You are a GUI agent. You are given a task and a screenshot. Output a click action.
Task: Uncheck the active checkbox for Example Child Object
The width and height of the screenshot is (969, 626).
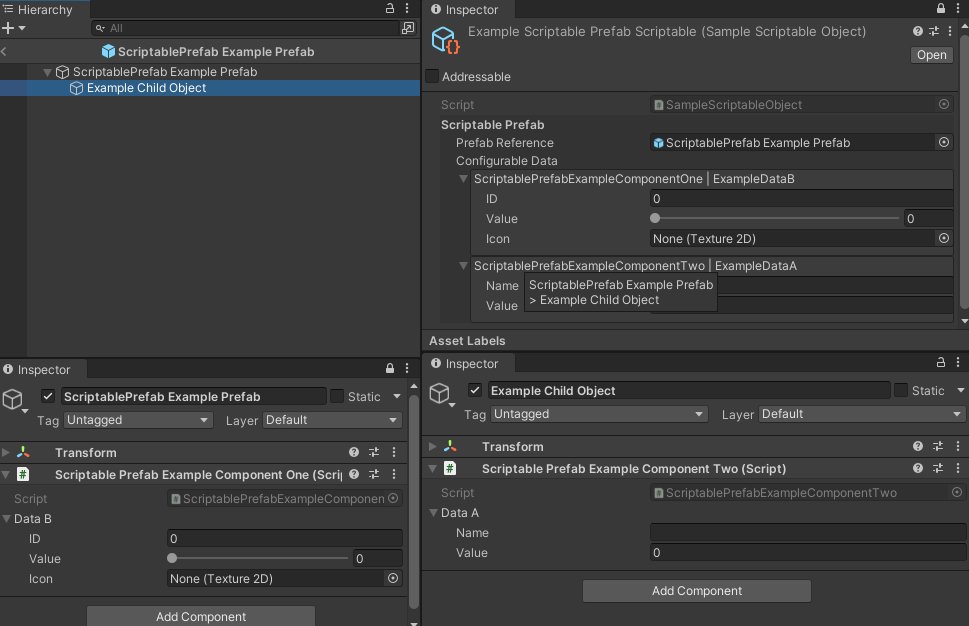(475, 390)
